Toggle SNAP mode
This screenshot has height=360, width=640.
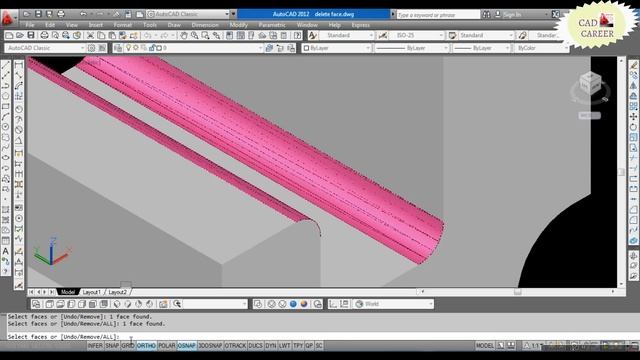(x=112, y=346)
